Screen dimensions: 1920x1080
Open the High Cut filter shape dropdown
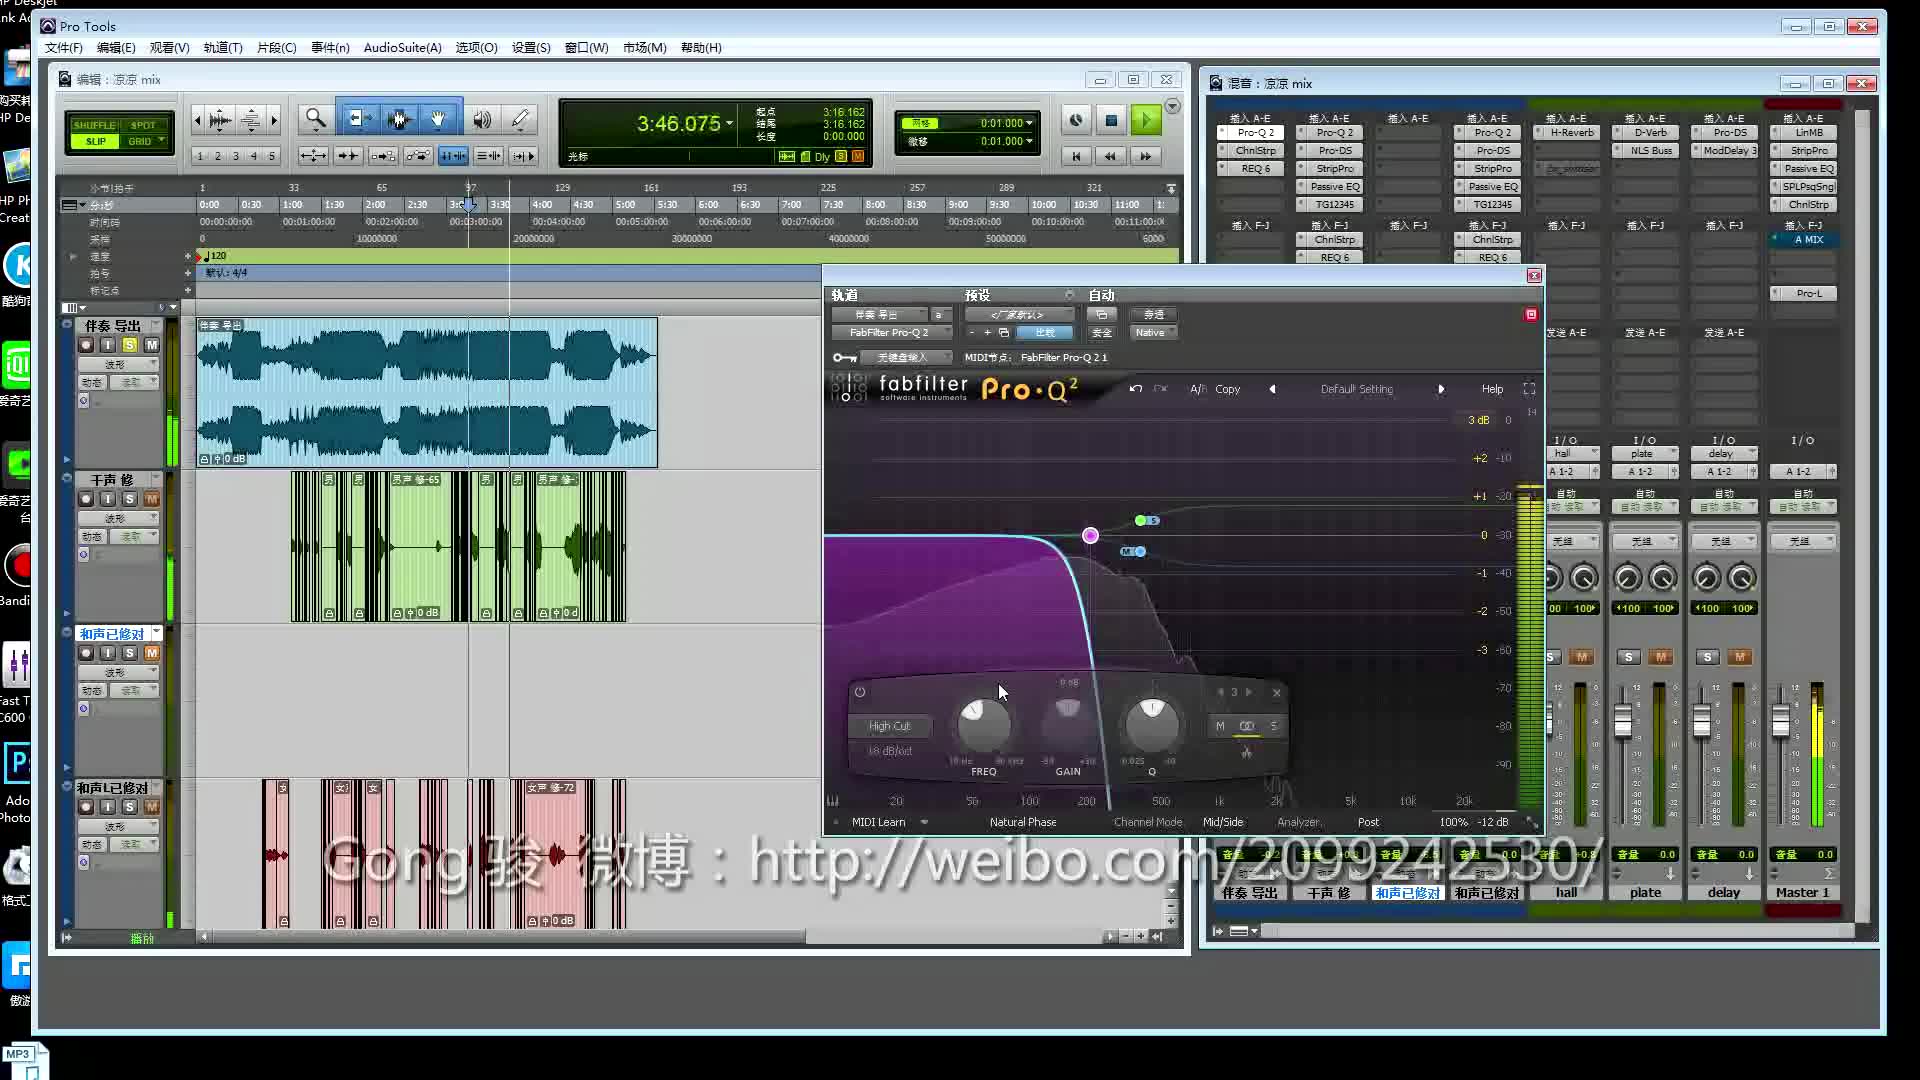coord(889,726)
